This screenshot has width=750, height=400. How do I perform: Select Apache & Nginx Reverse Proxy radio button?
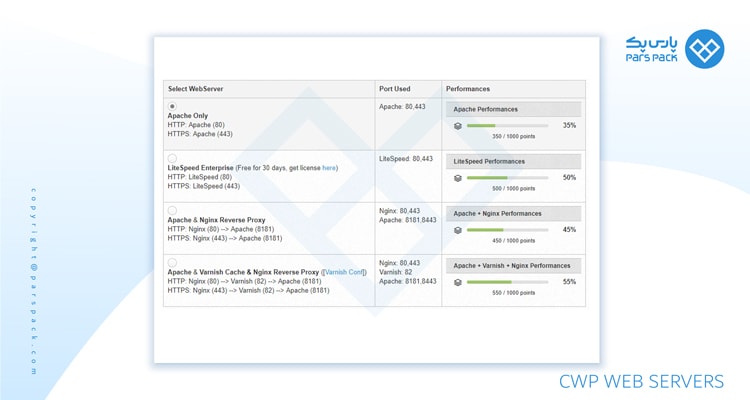tap(172, 211)
